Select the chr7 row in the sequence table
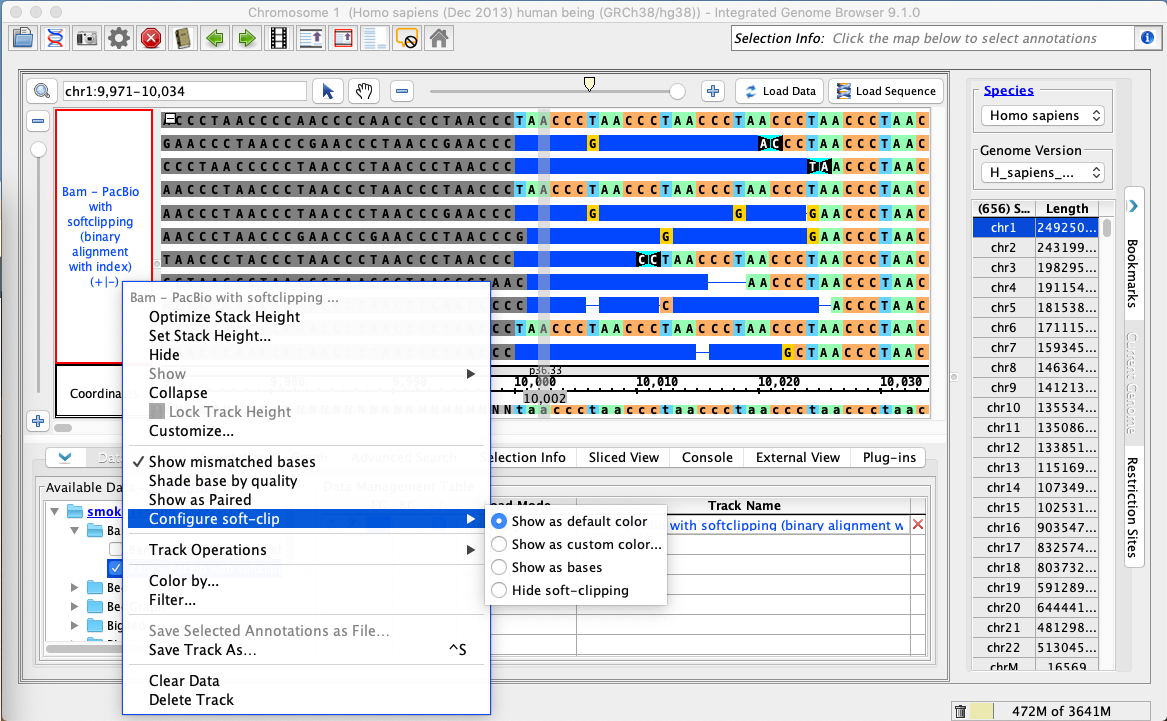 click(x=1035, y=347)
